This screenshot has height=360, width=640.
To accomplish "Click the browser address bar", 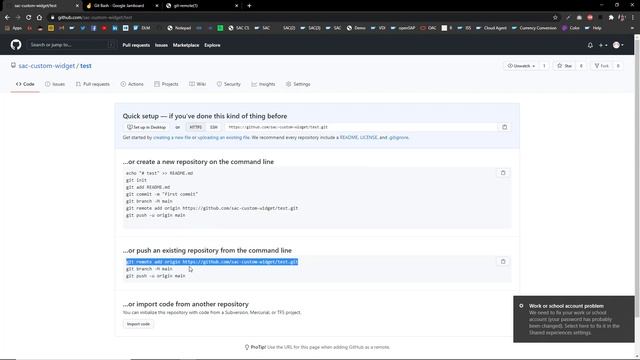I will click(x=302, y=18).
